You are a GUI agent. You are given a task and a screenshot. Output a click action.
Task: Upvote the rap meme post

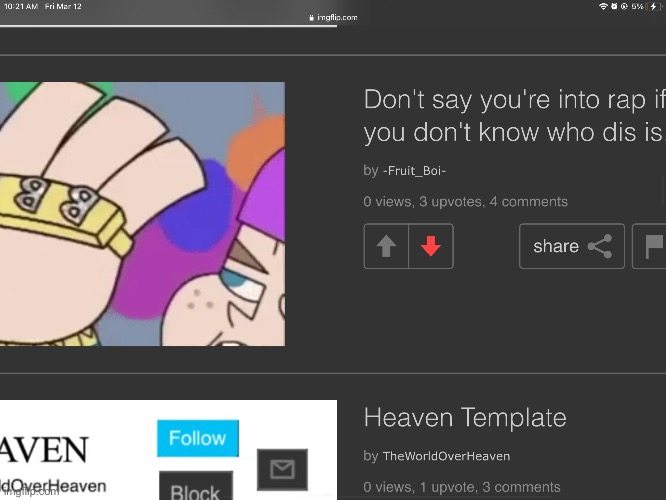click(x=386, y=246)
